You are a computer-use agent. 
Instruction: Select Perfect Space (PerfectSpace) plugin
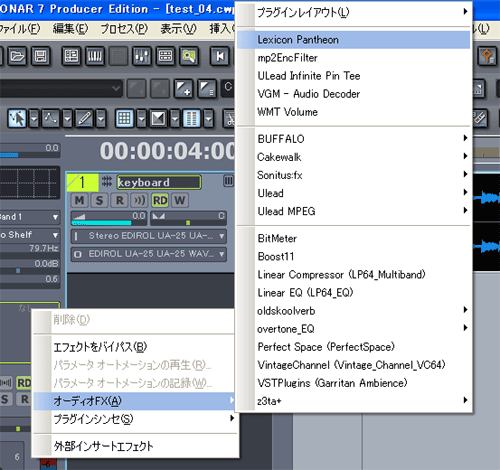[x=353, y=347]
